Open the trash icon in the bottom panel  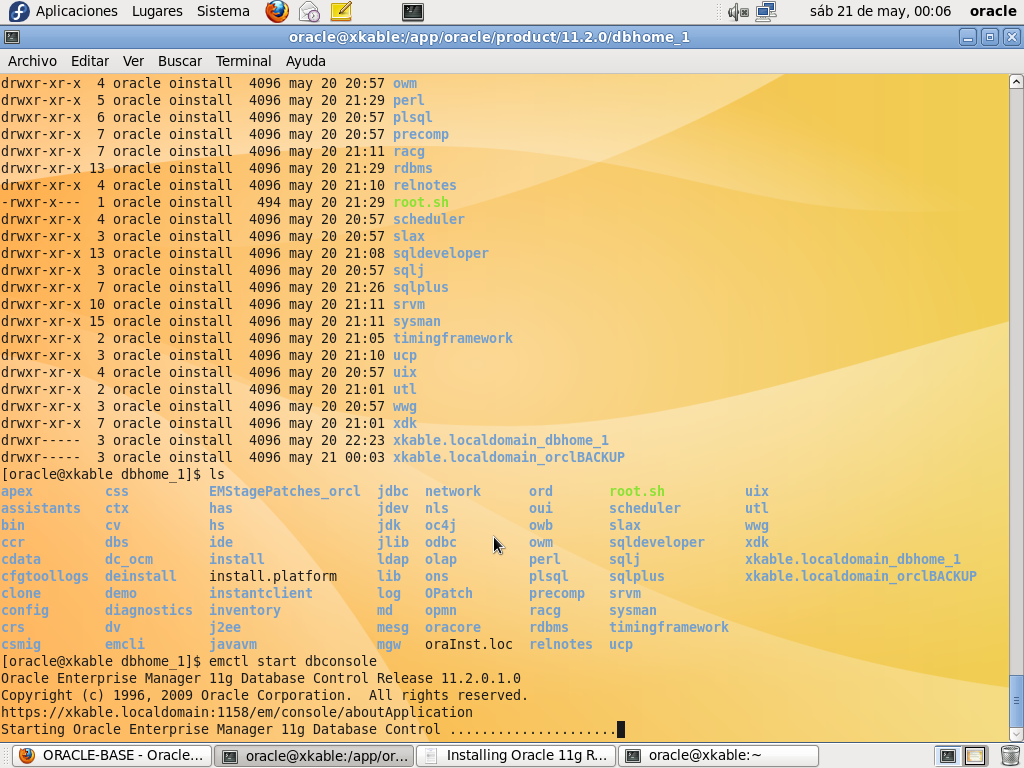[x=1009, y=756]
